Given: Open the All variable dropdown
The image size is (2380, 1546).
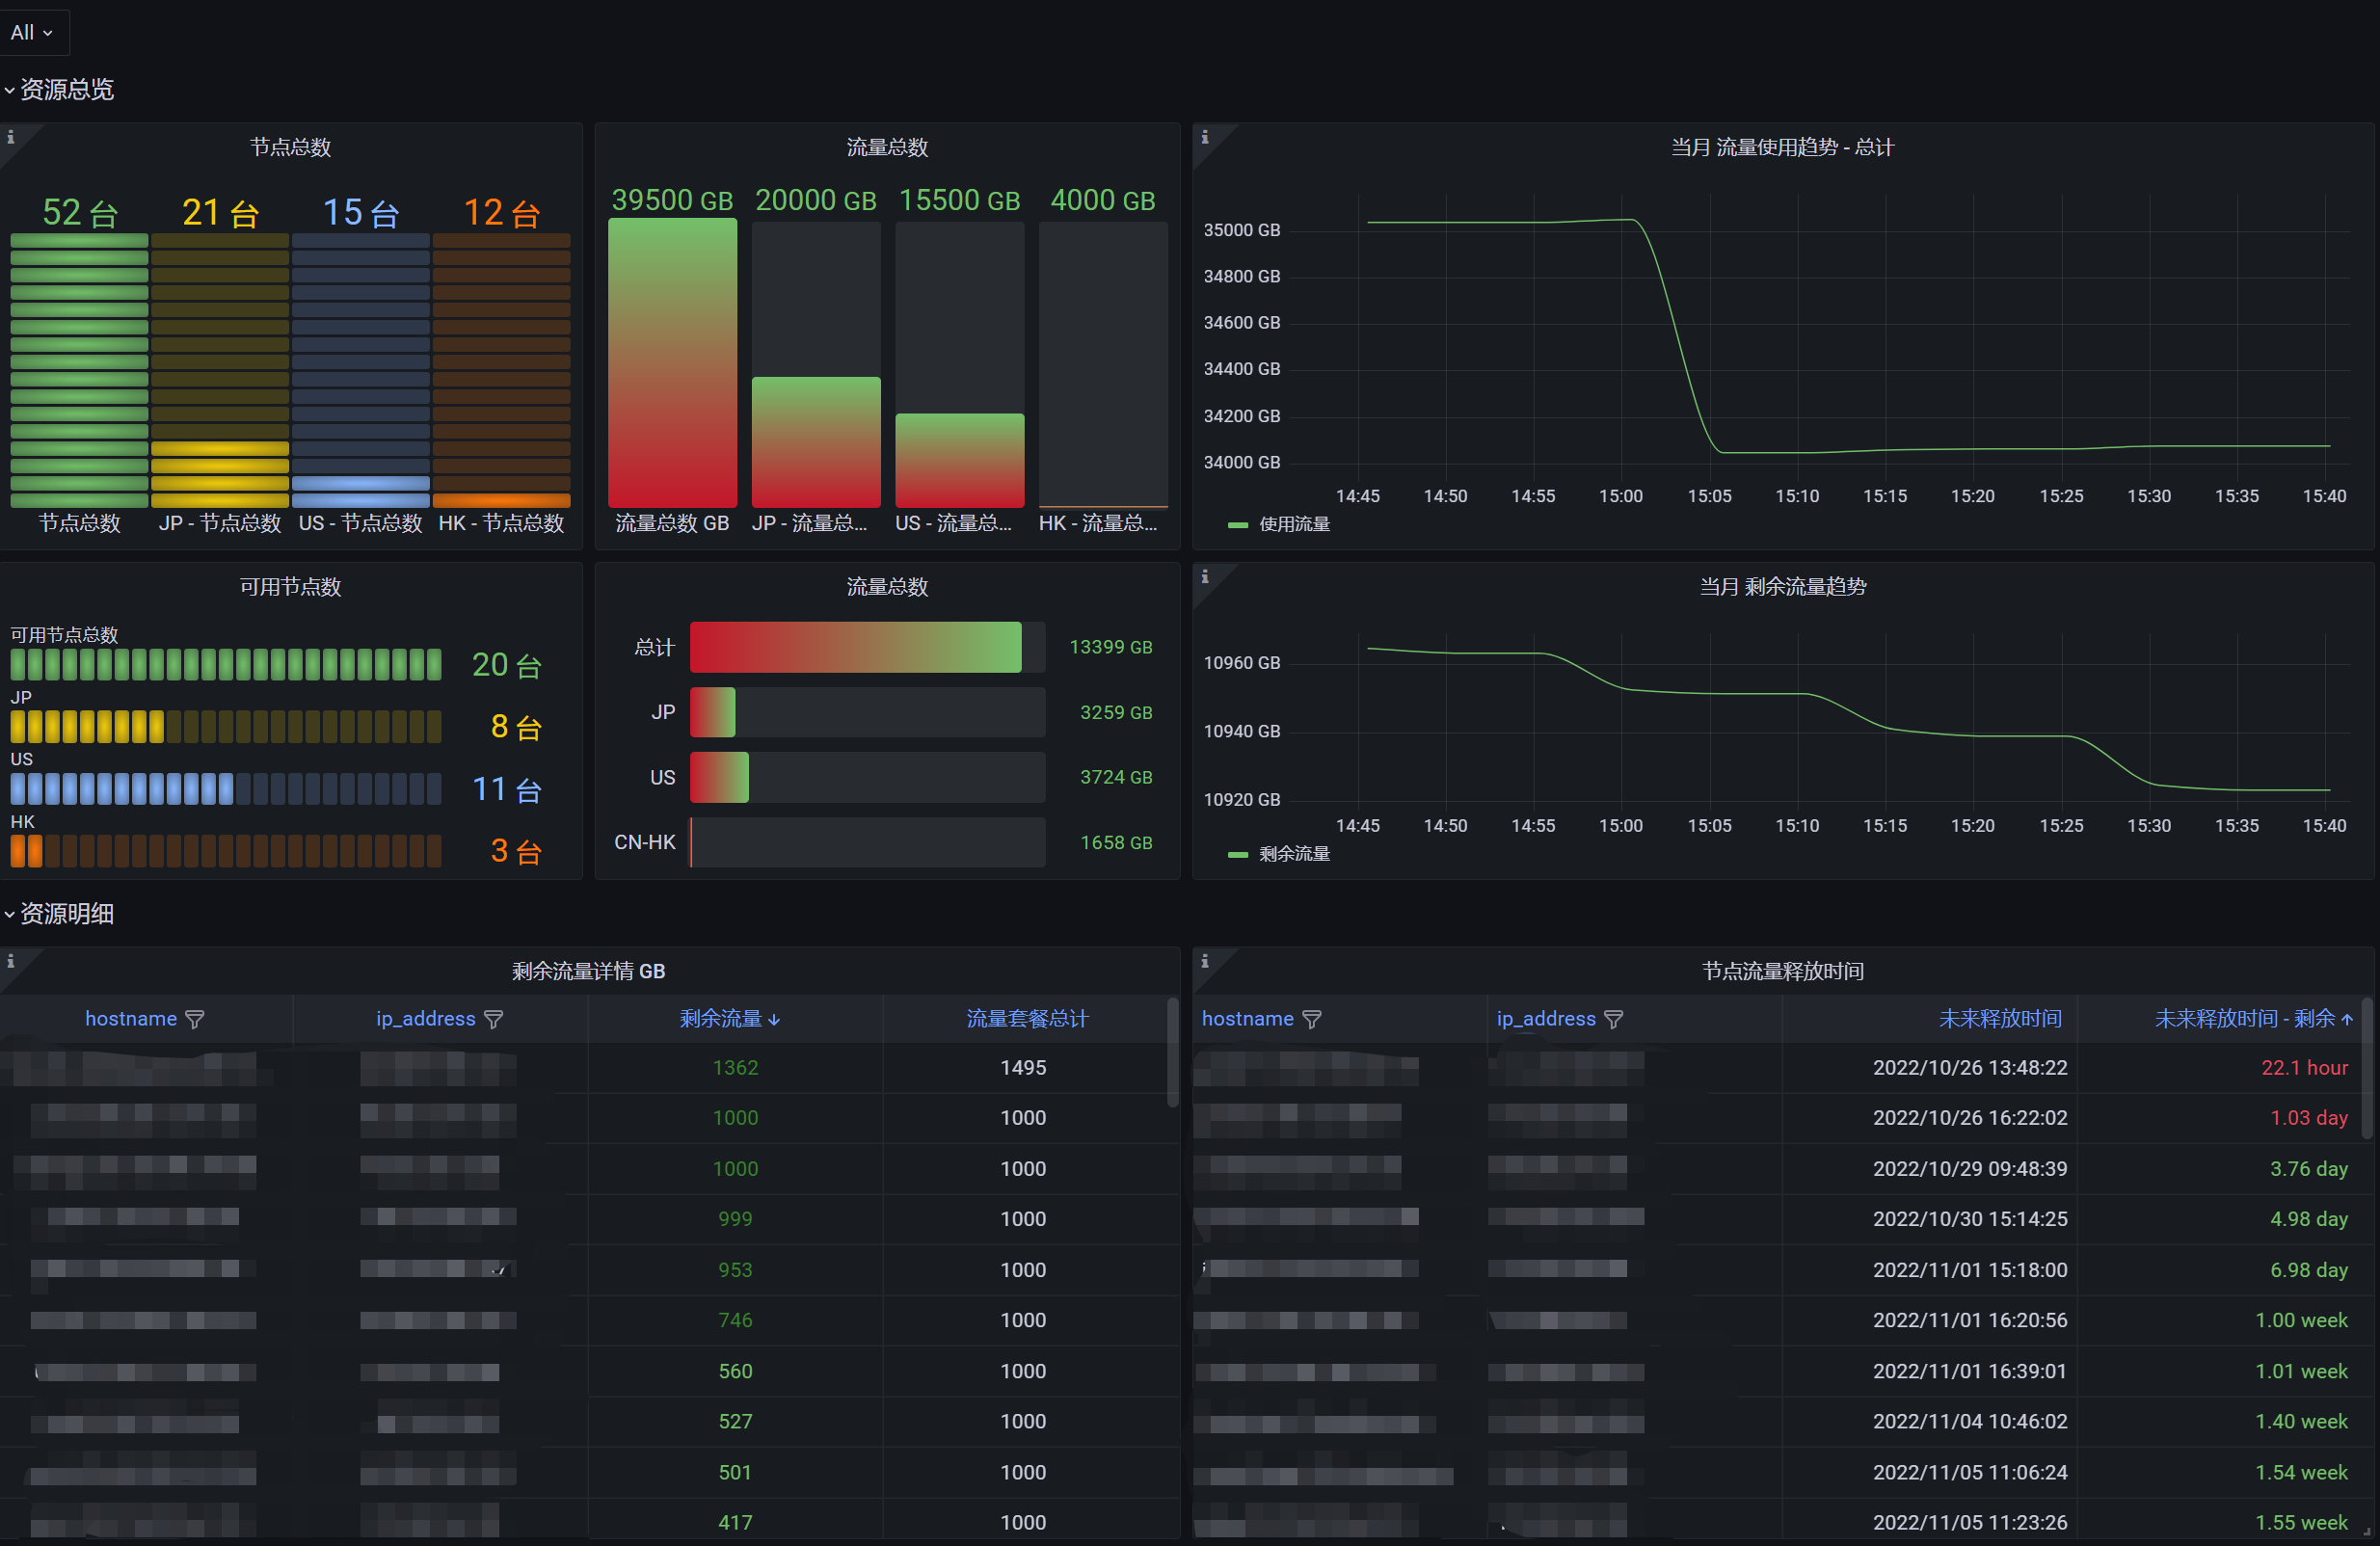Looking at the screenshot, I should 32,33.
